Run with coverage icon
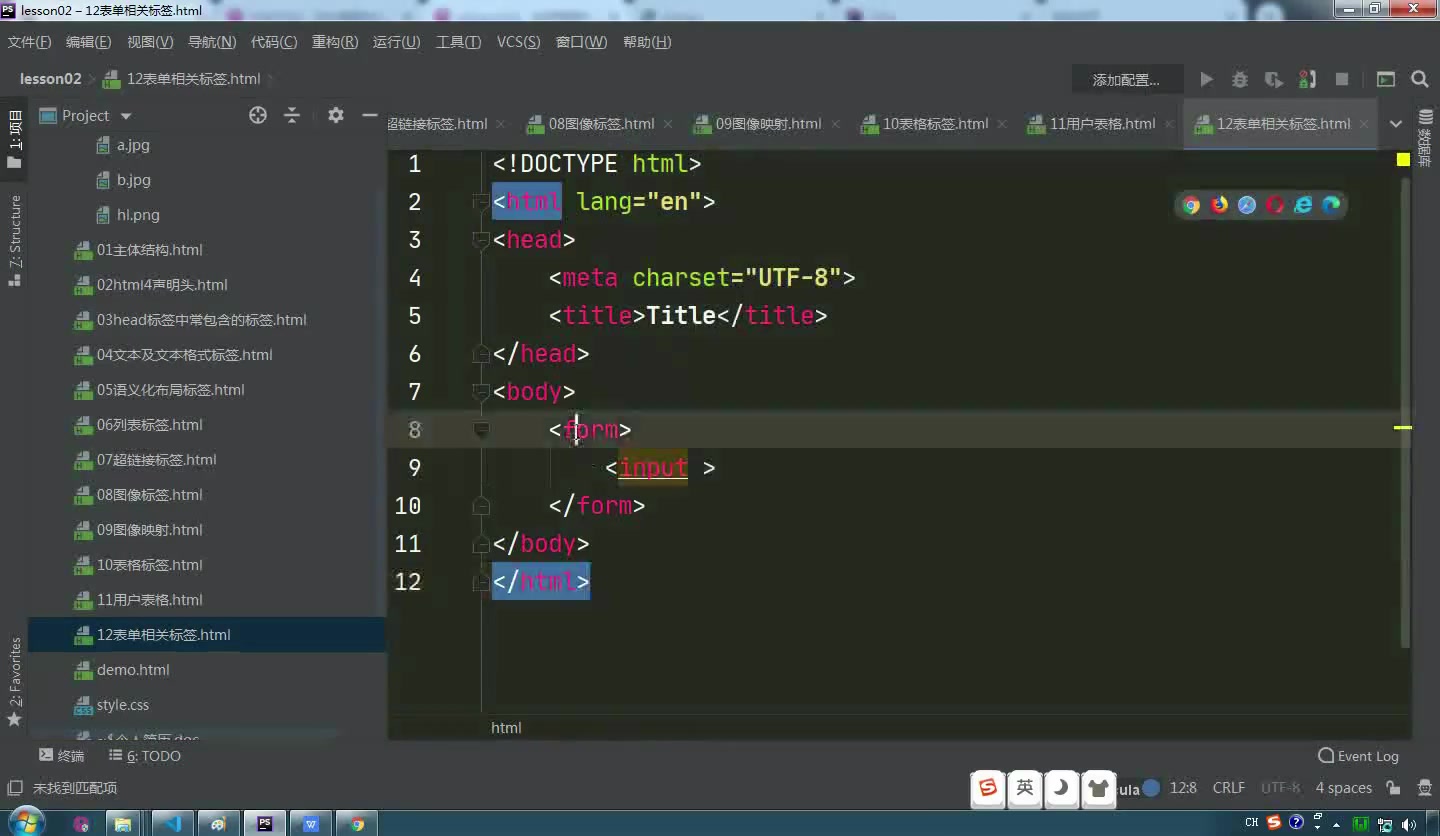1440x836 pixels. (x=1273, y=79)
